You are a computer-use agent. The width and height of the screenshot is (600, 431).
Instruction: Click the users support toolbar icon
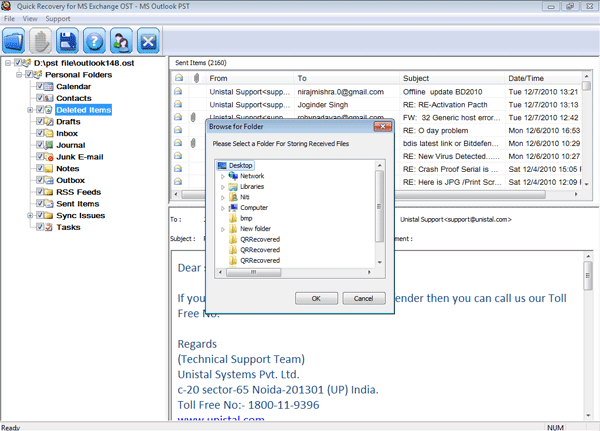[x=121, y=40]
